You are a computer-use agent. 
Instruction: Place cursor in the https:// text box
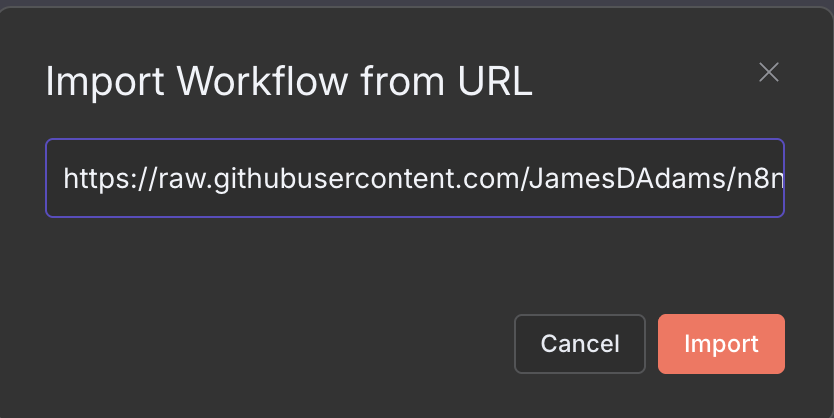[415, 178]
